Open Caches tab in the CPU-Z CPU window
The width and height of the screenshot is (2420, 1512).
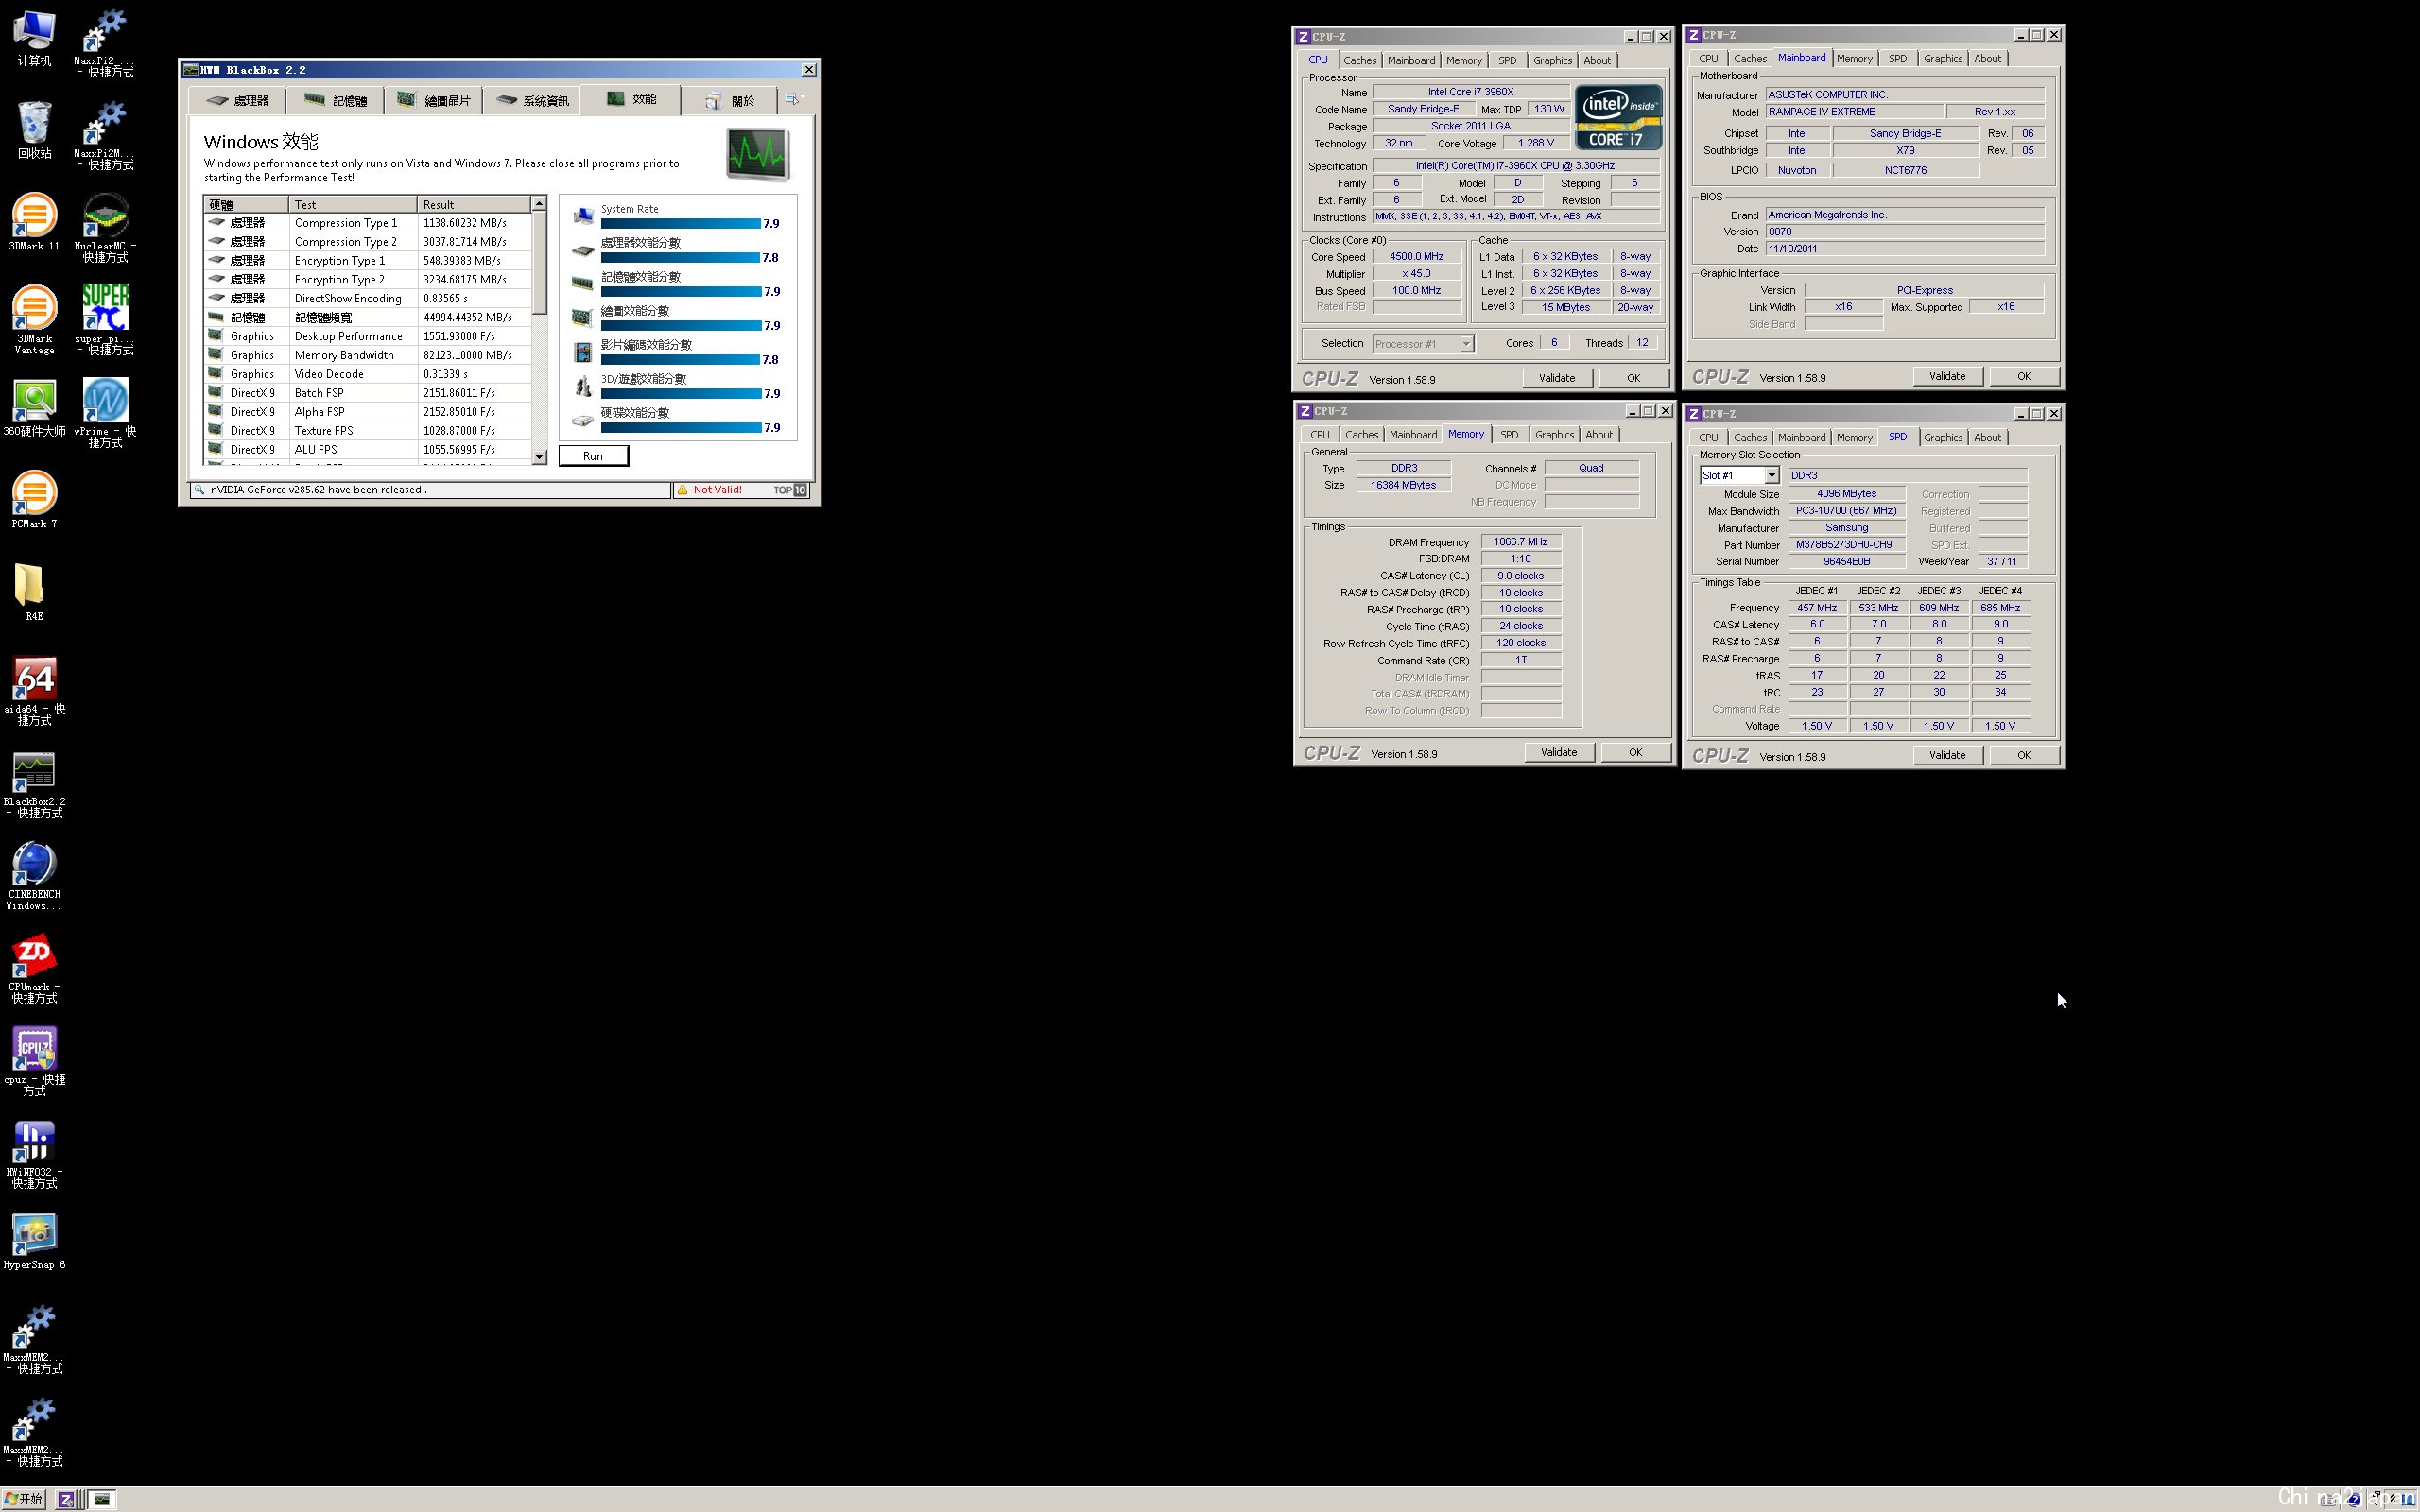click(1360, 61)
